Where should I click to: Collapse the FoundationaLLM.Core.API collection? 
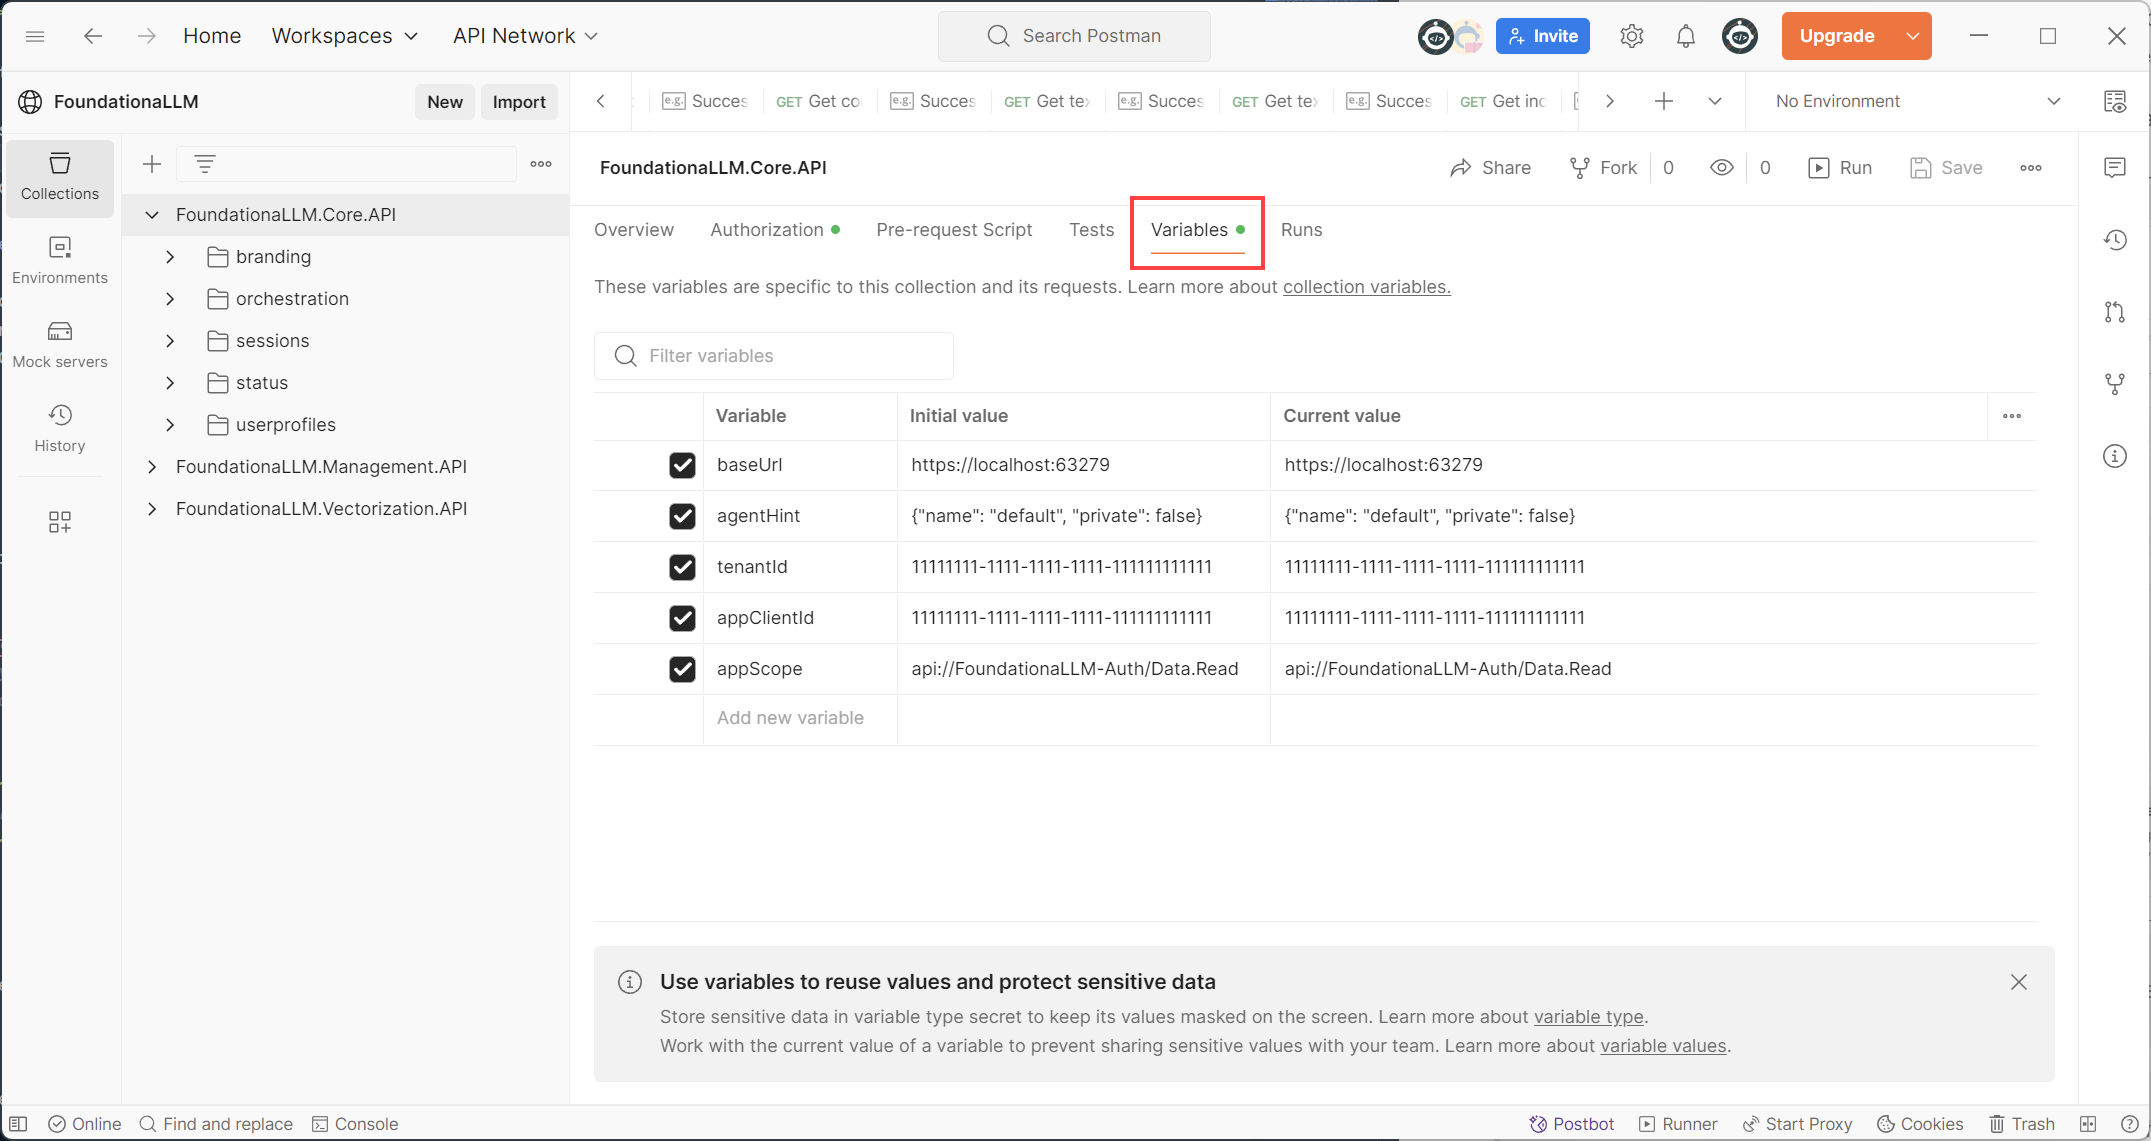click(152, 215)
